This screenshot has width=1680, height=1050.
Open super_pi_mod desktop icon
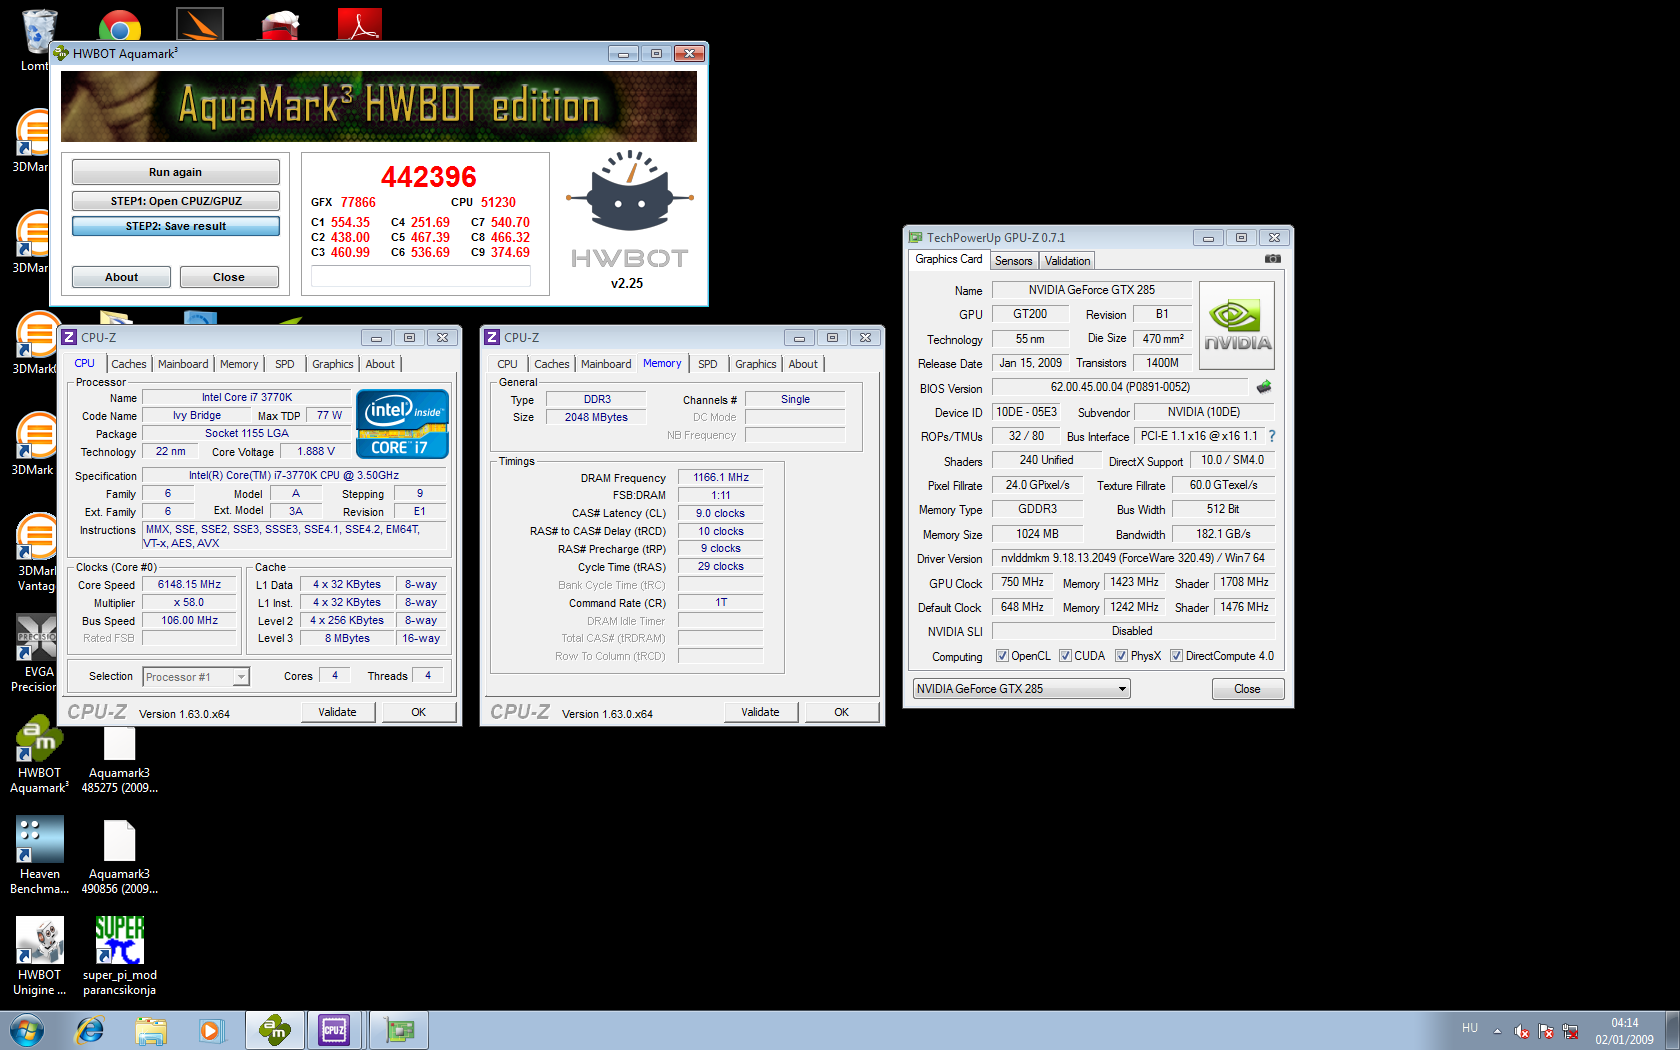click(119, 956)
